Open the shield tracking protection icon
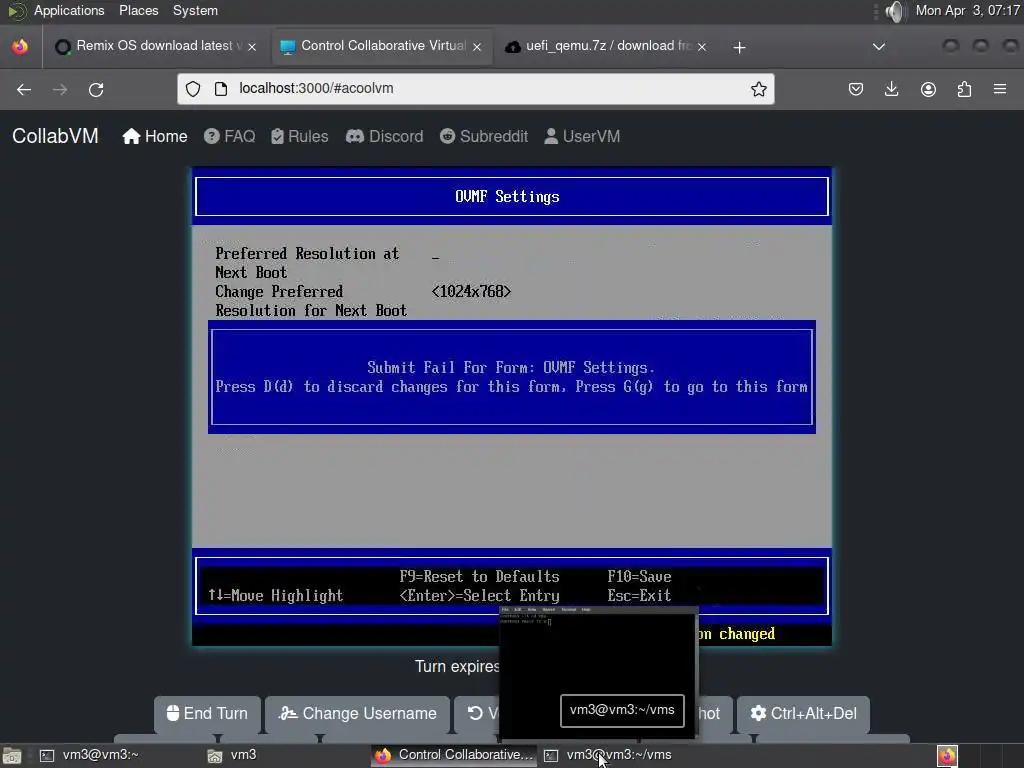 (193, 89)
